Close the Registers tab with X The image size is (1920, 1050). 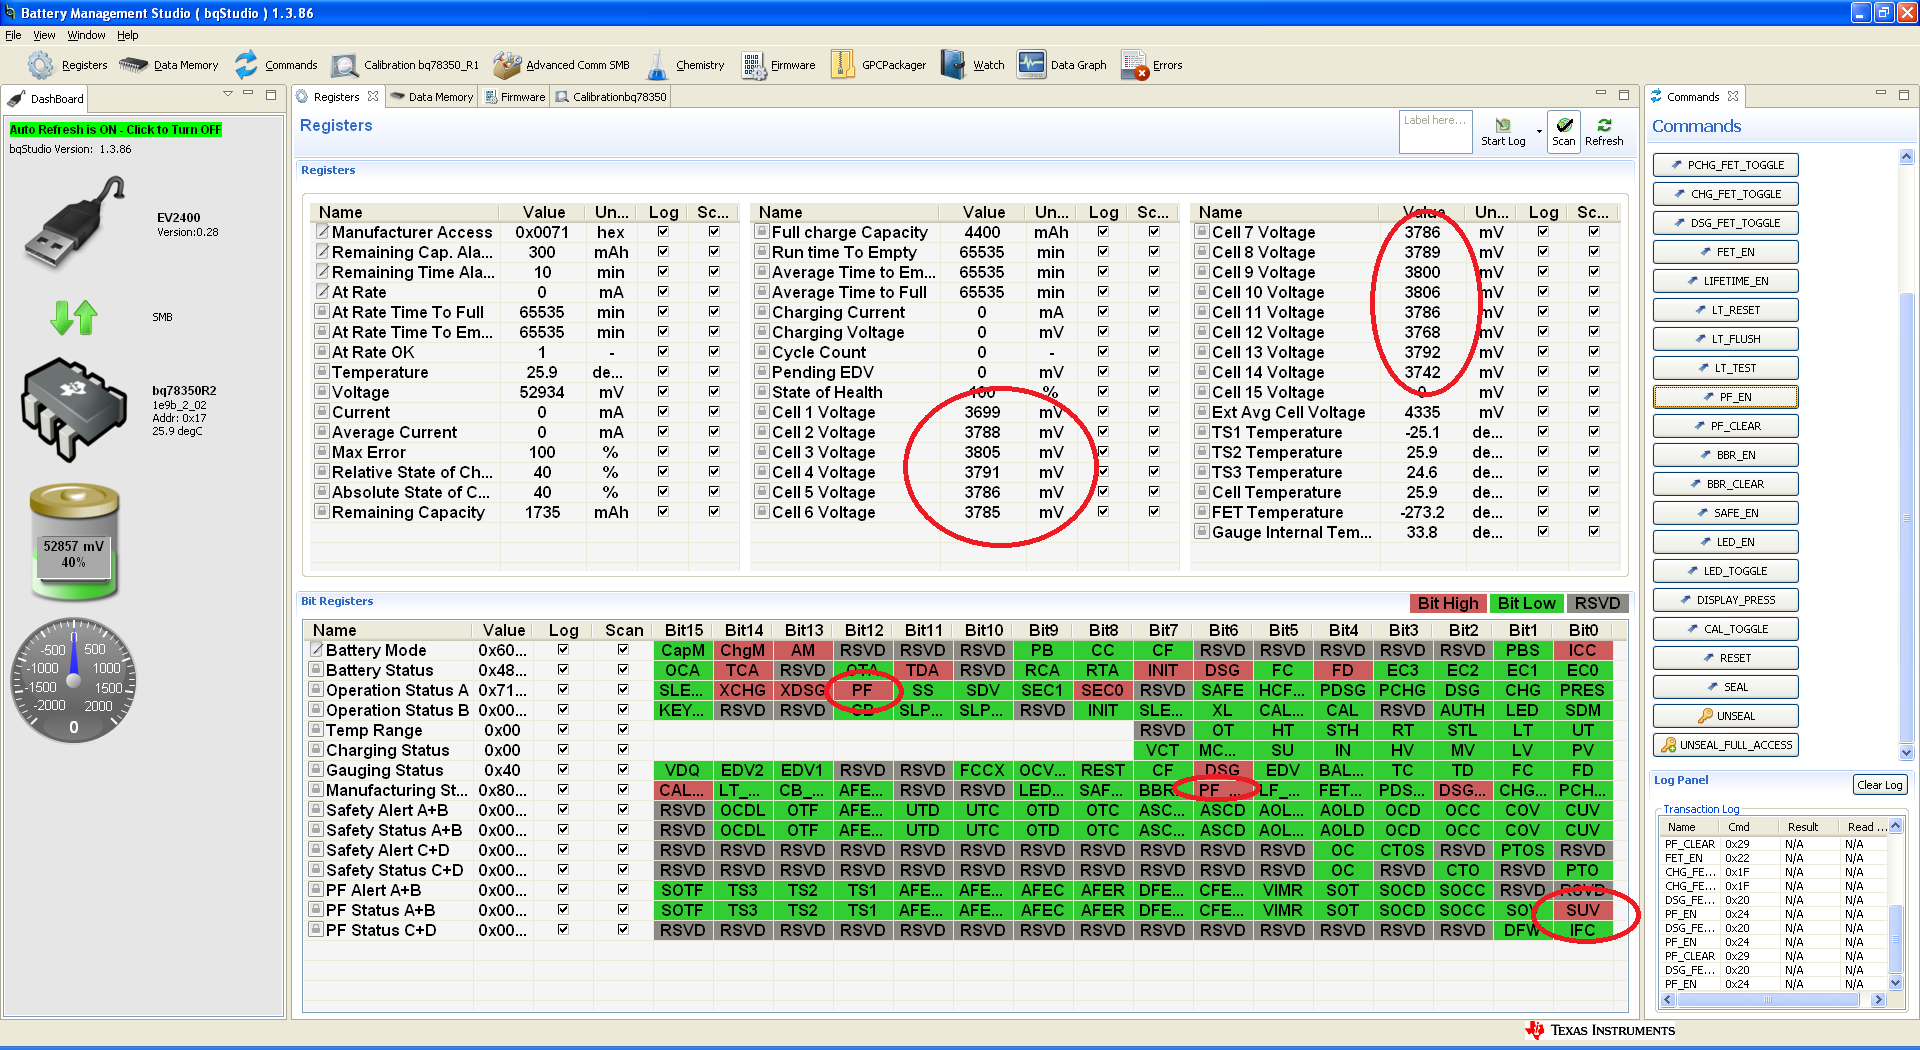click(373, 96)
